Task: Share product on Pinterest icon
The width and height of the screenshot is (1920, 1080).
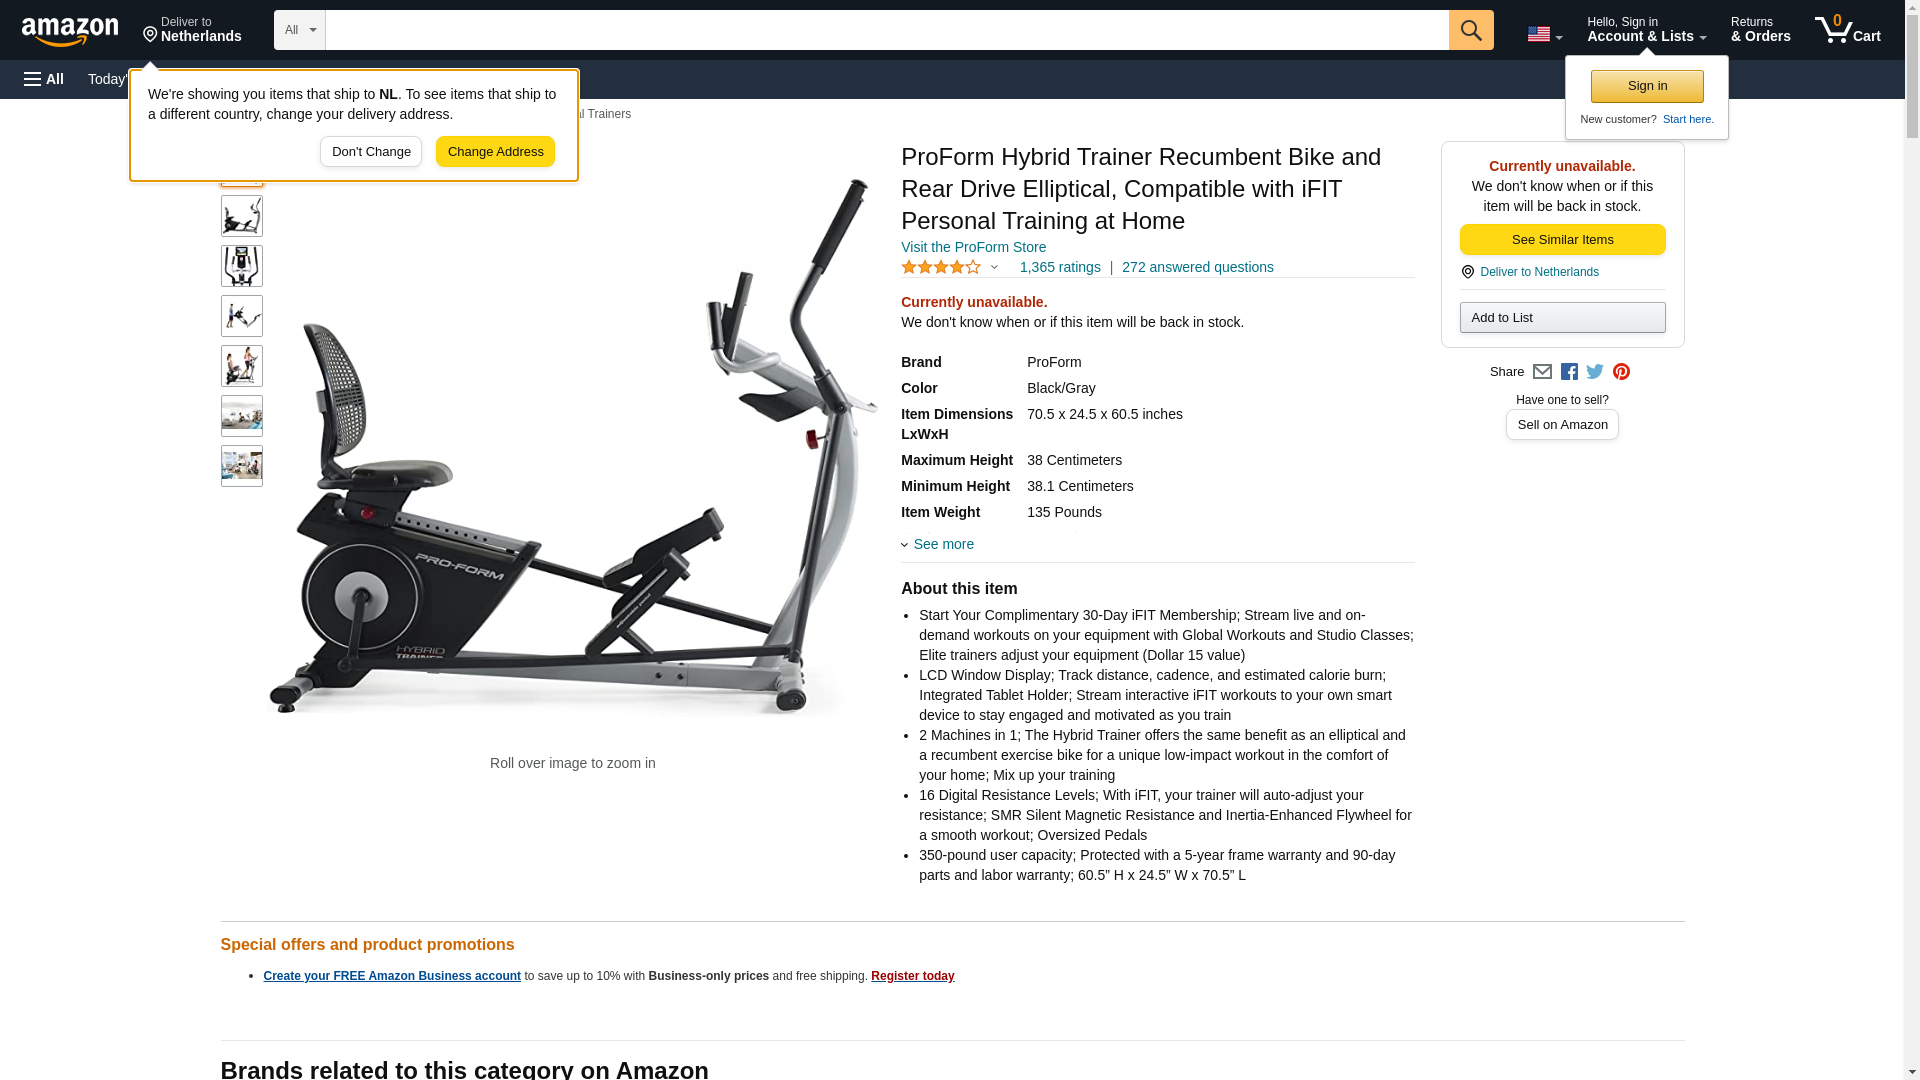Action: (x=1621, y=372)
